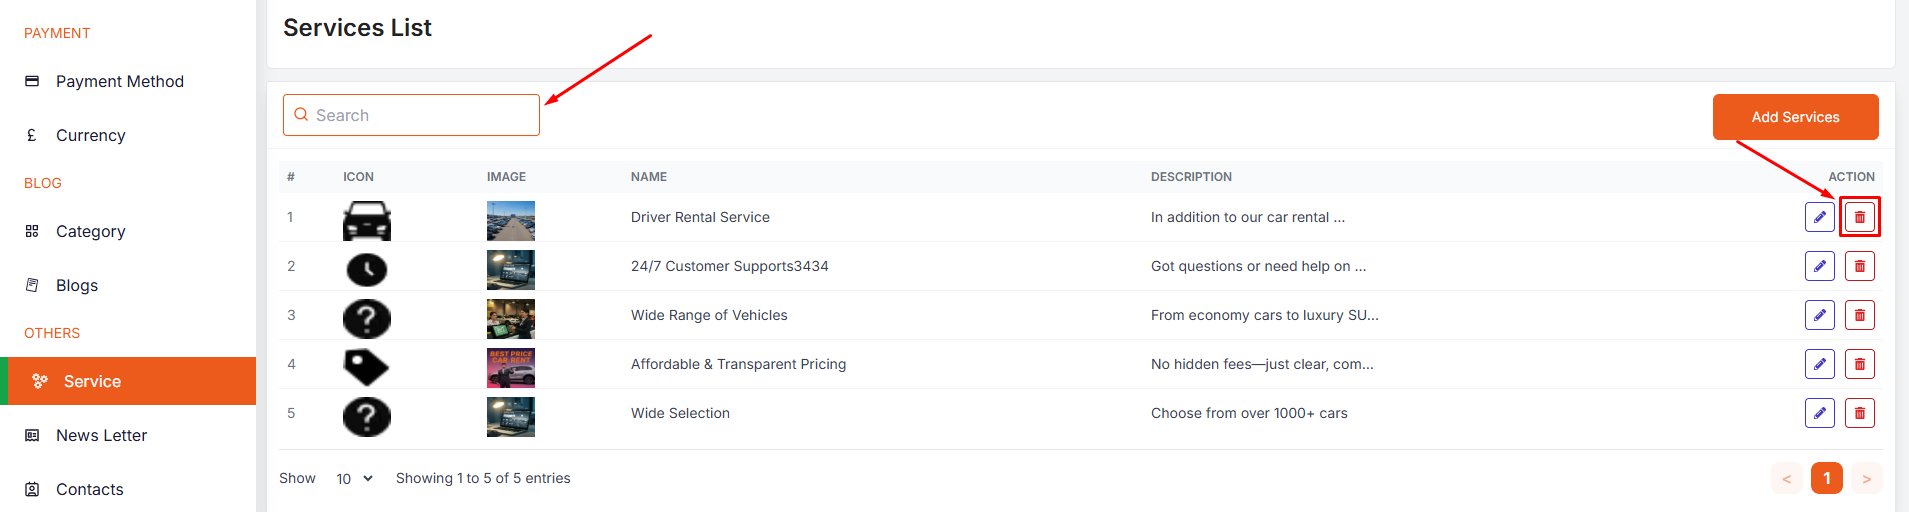This screenshot has height=512, width=1909.
Task: Delete the Wide Selection service row
Action: coord(1859,413)
